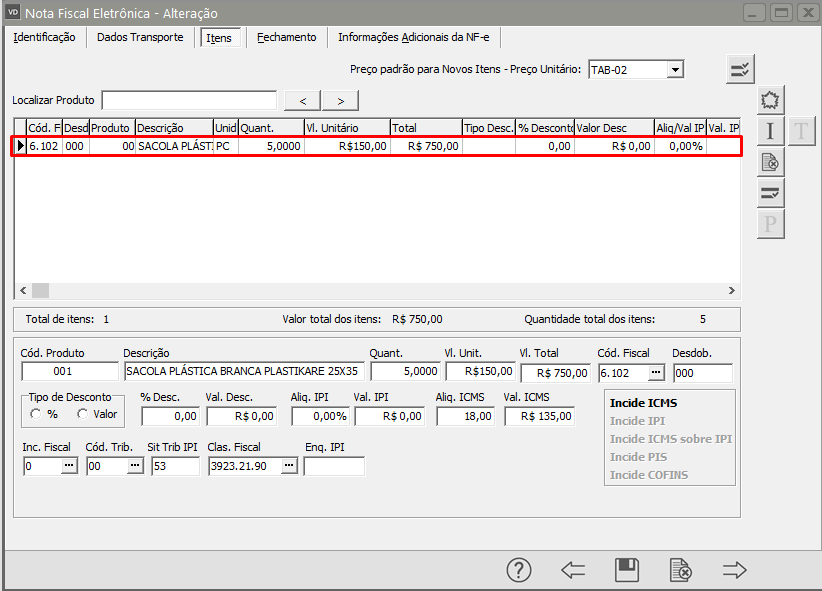Click the left arrow to go back
822x591 pixels.
573,570
